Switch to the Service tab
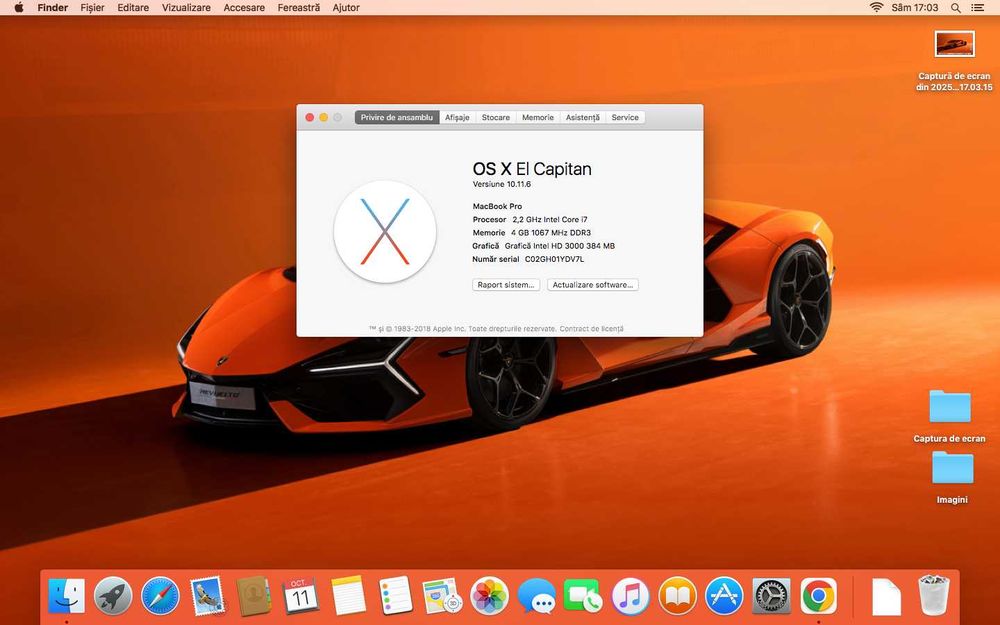Image resolution: width=1000 pixels, height=625 pixels. (x=625, y=117)
